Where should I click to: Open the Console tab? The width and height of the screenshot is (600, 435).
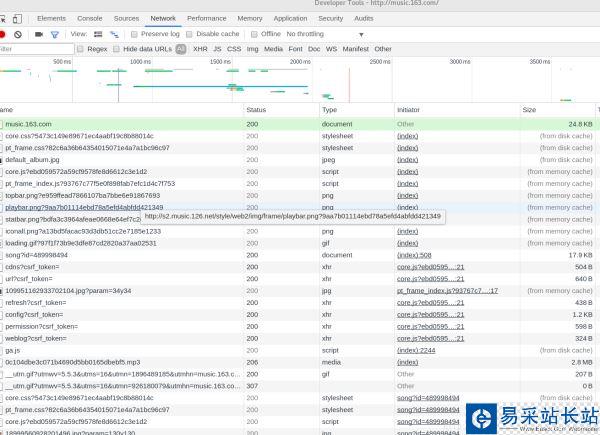(90, 18)
